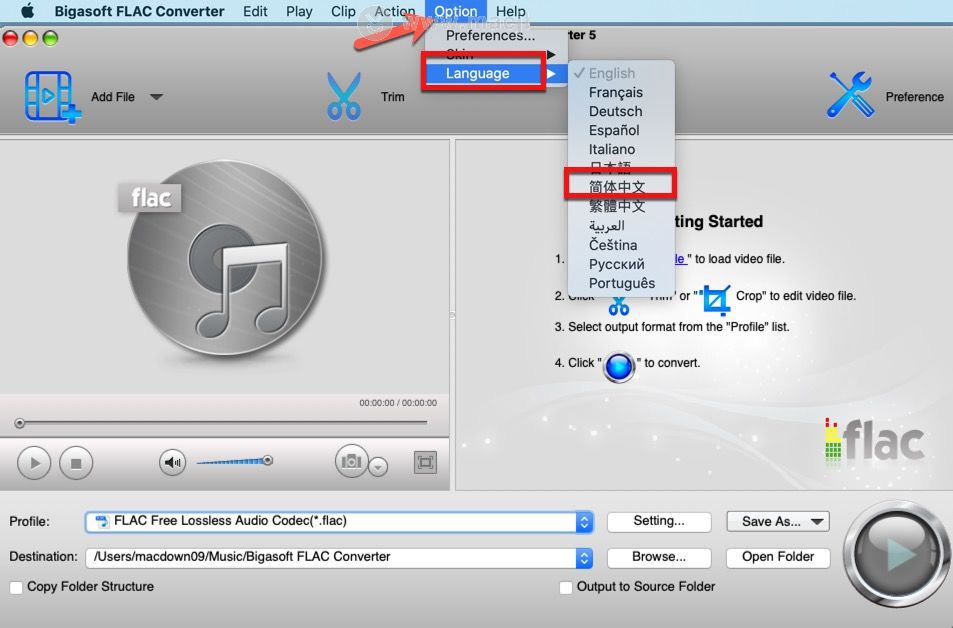Viewport: 953px width, 628px height.
Task: Open the Bigasoft FLAC Converter app menu
Action: pos(139,11)
